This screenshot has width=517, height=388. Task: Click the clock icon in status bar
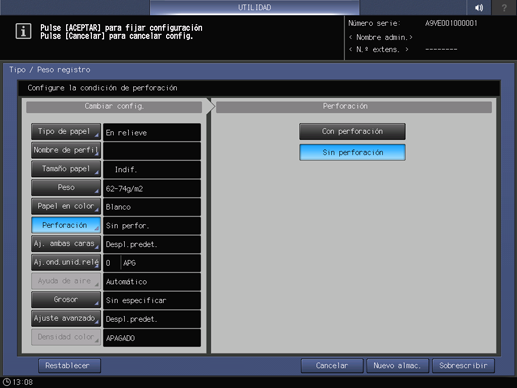(x=6, y=382)
